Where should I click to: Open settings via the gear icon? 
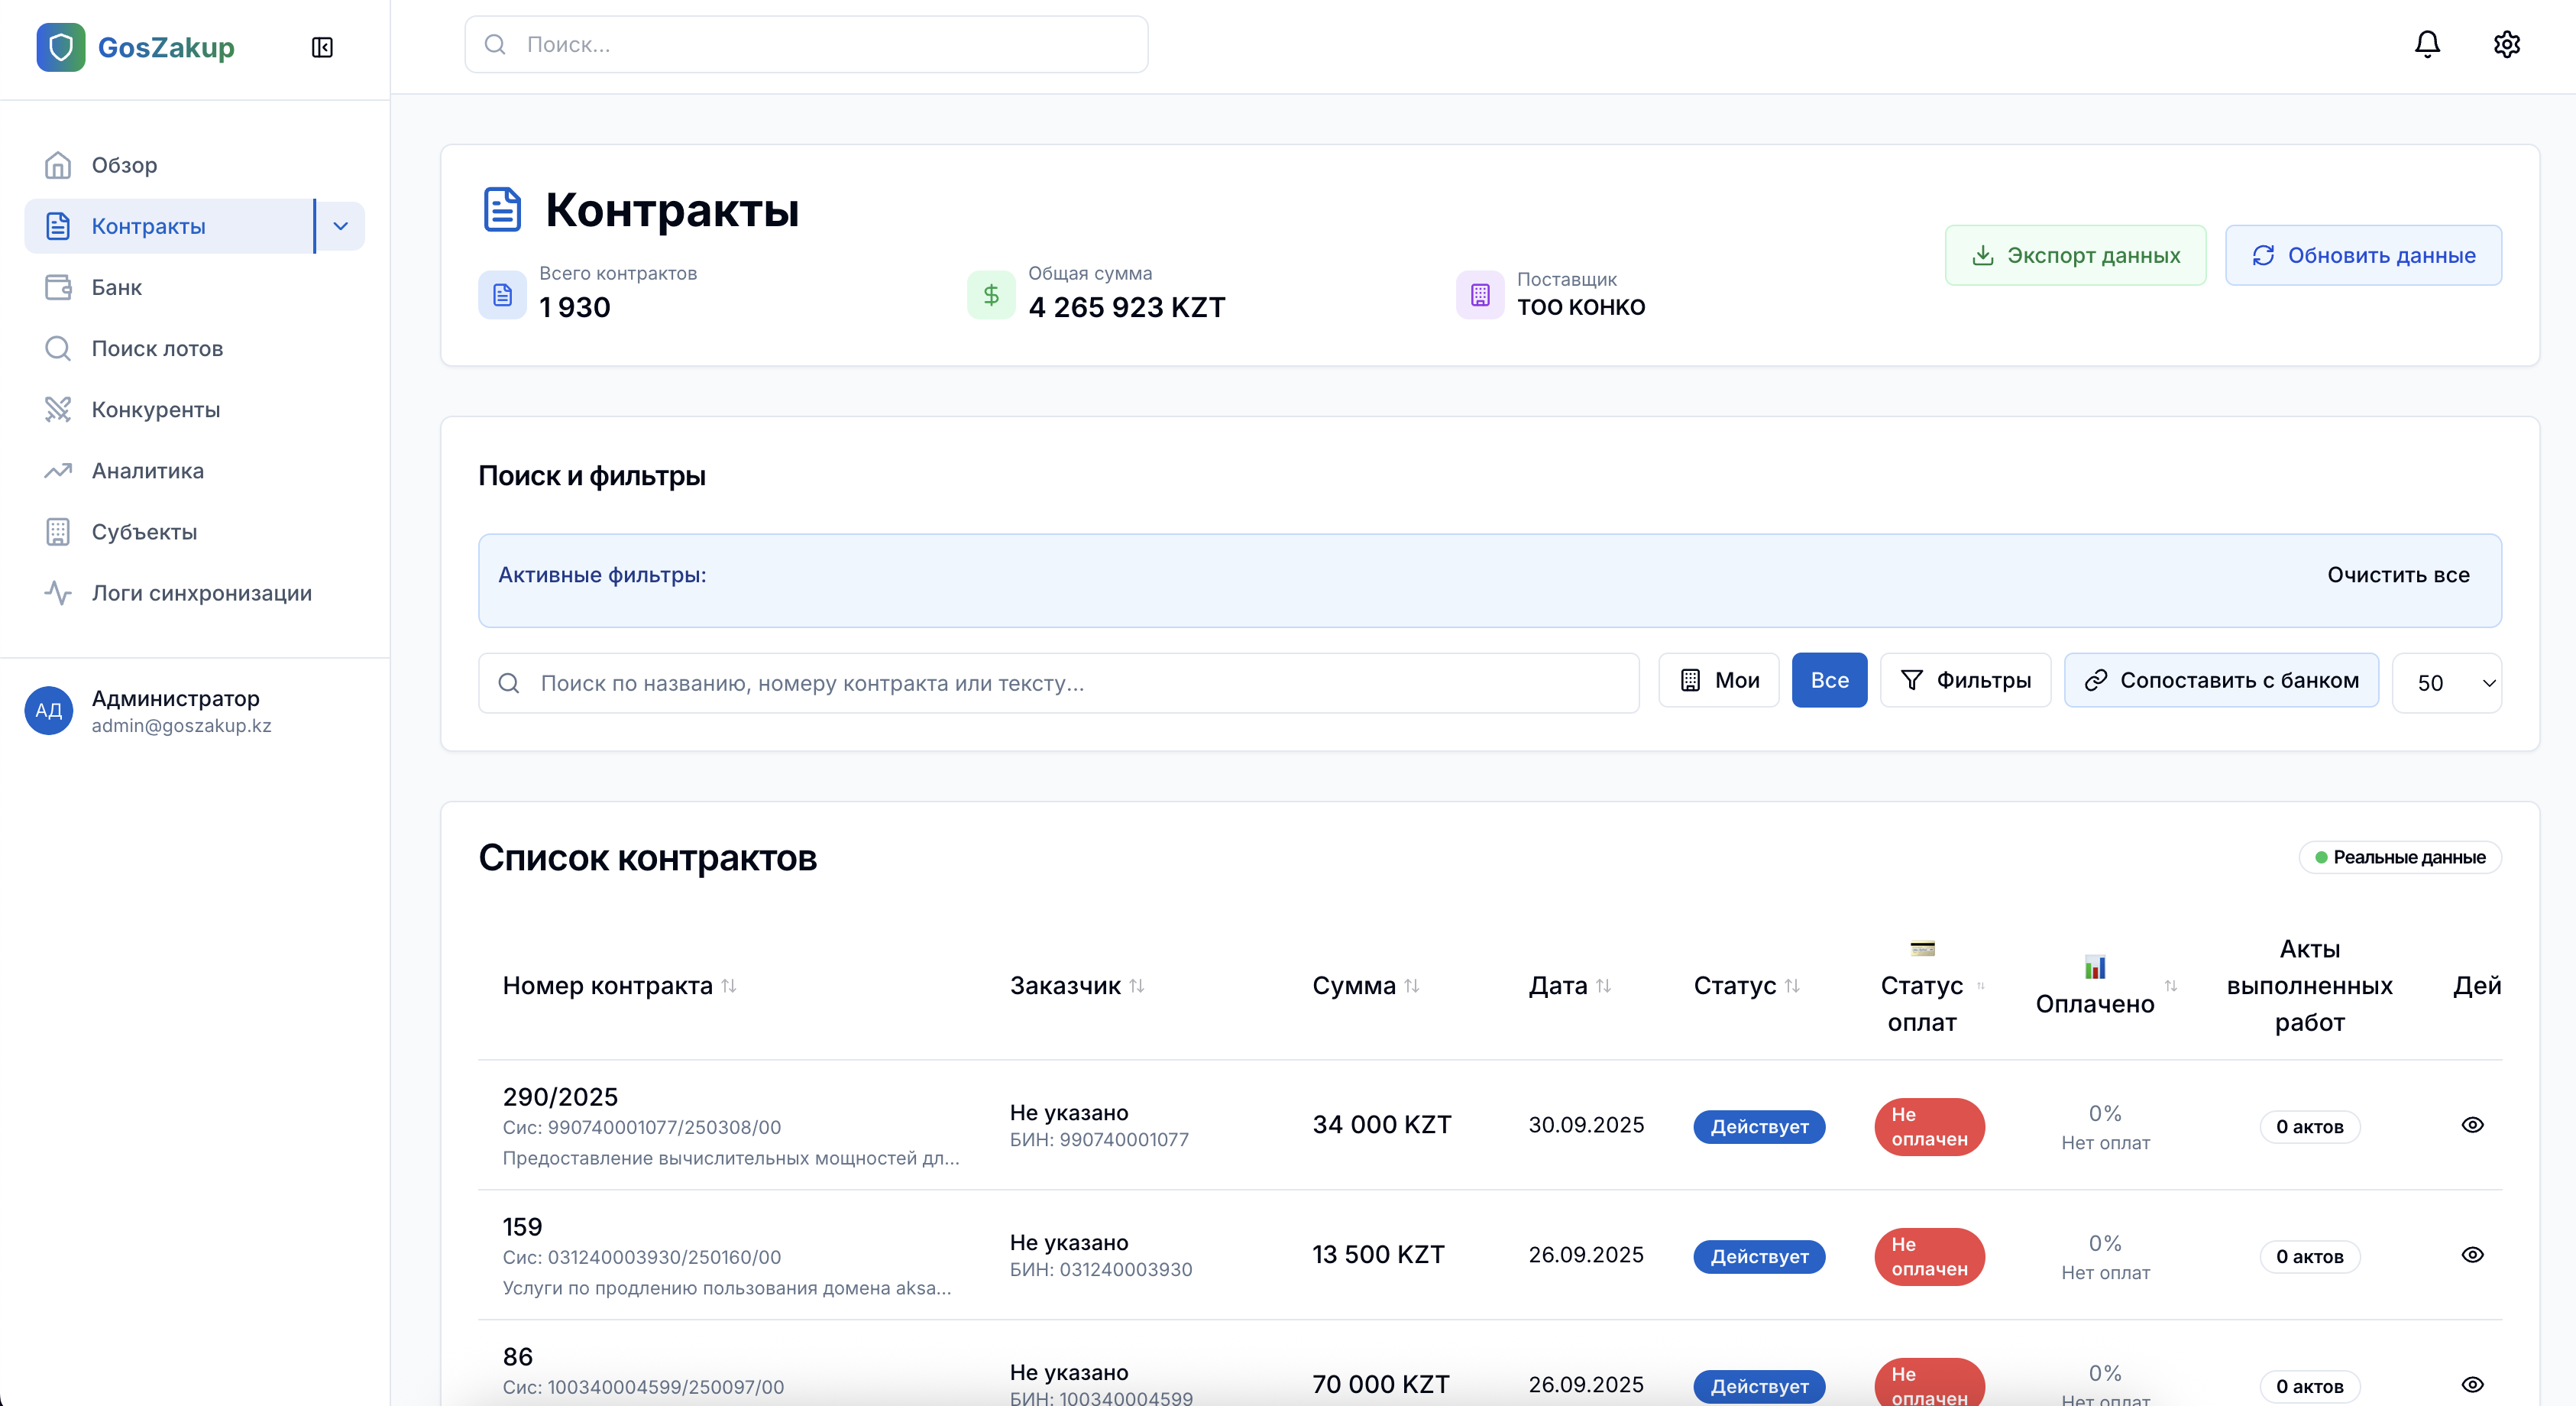2506,44
